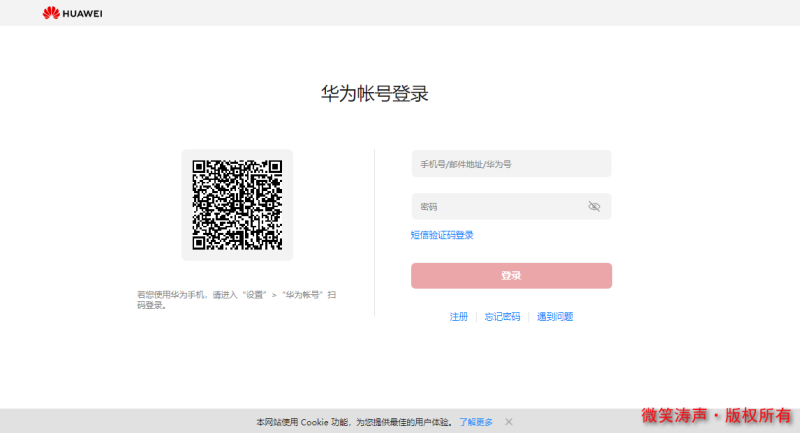Open the 忘记密码 link
Viewport: 800px width, 433px height.
(x=502, y=317)
